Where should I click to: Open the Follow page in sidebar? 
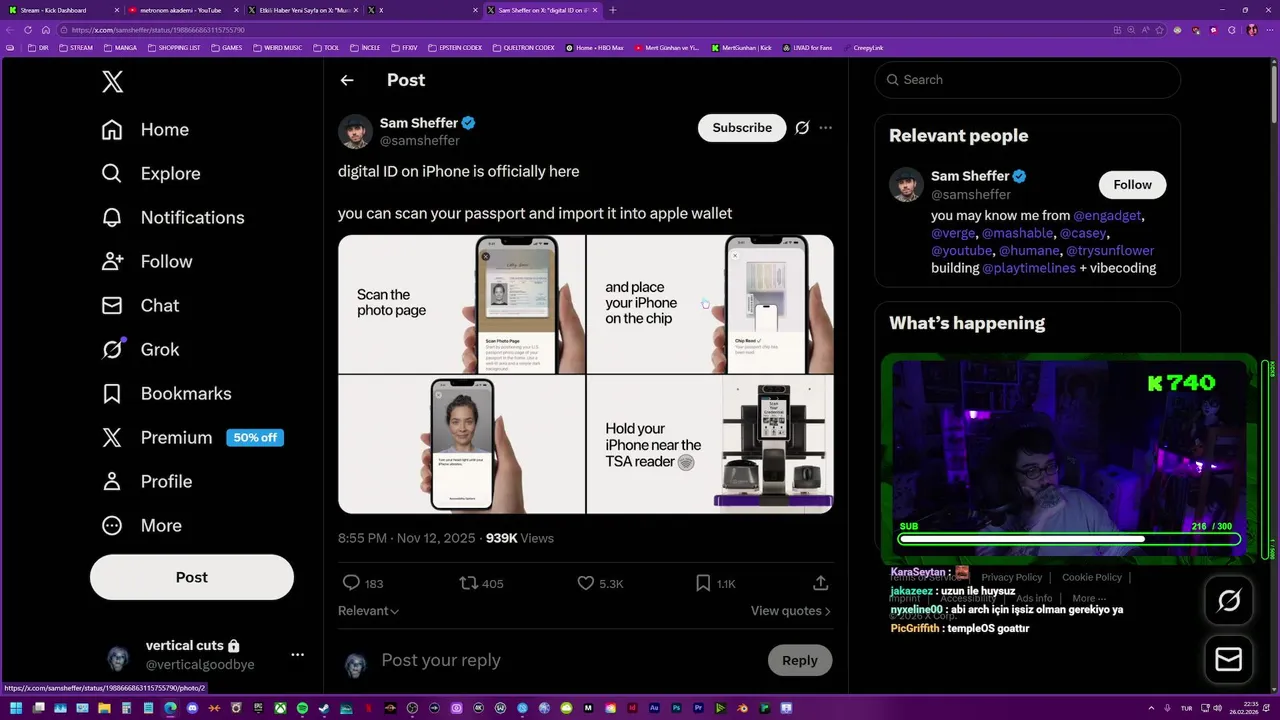146,262
